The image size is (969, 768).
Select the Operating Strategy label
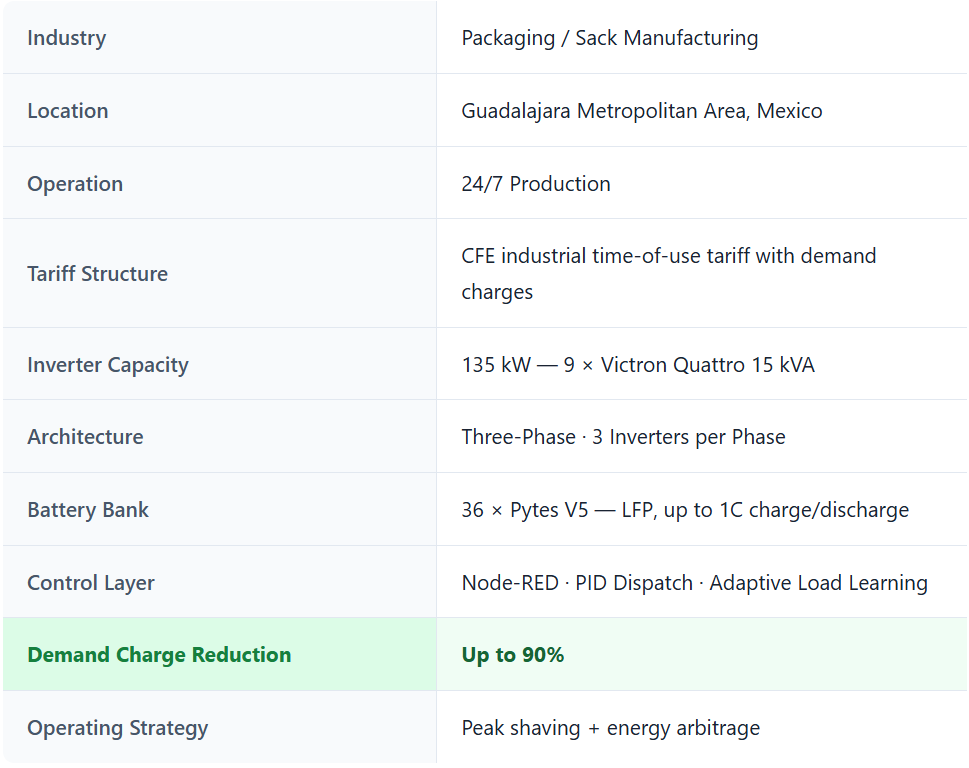tap(118, 728)
